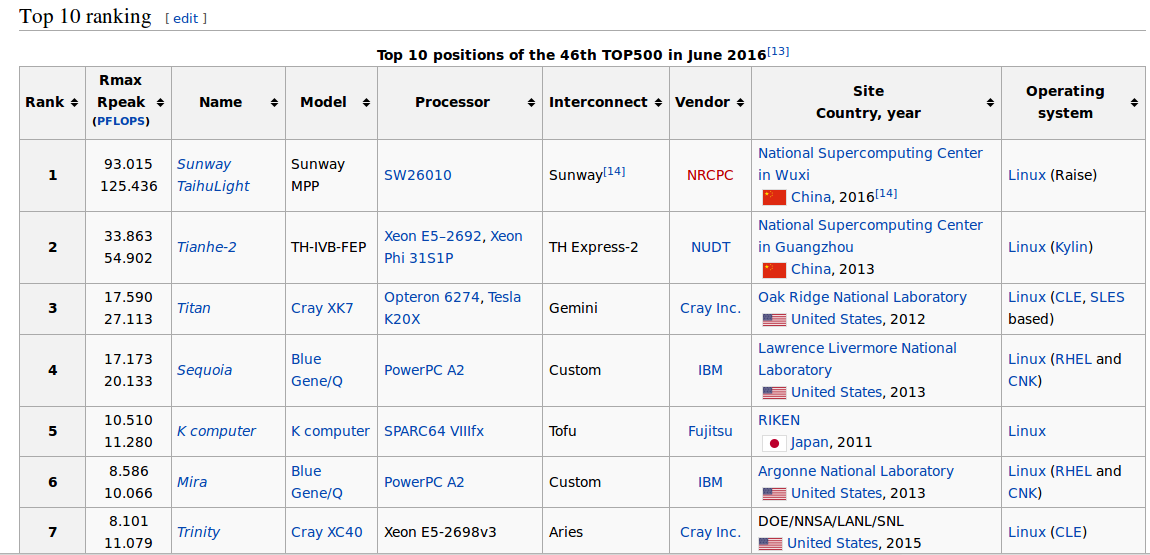Click US flag in Mira row

point(774,493)
